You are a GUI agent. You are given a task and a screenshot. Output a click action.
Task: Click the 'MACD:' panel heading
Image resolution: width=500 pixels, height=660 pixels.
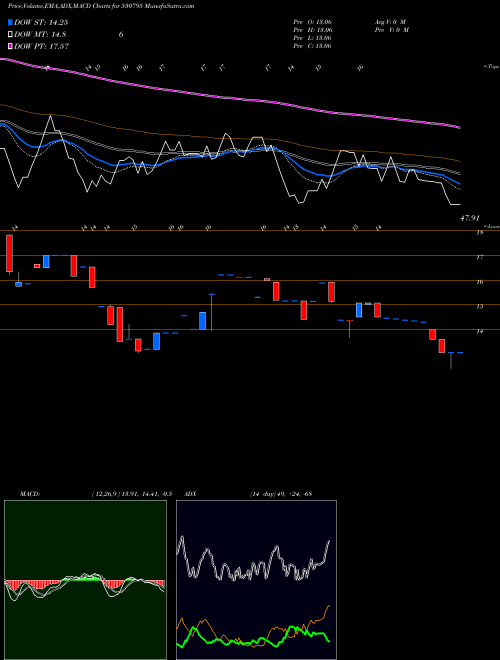point(29,494)
